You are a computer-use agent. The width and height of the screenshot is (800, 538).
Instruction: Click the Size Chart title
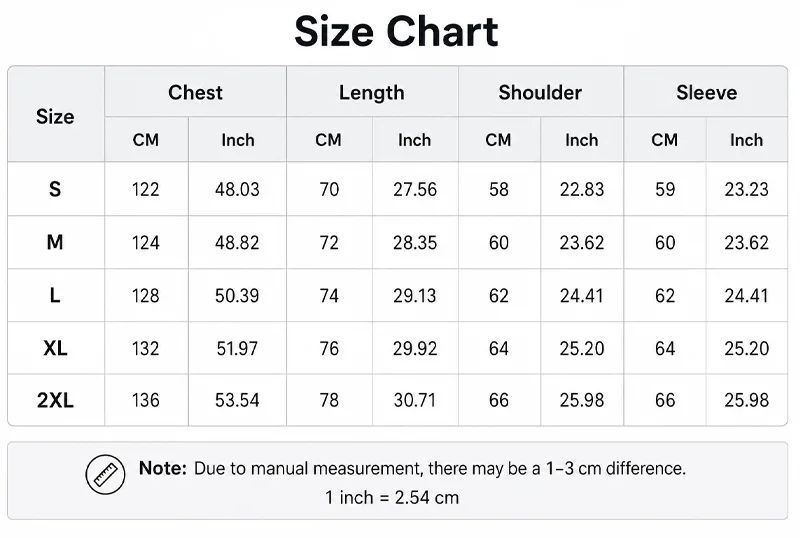pyautogui.click(x=396, y=32)
